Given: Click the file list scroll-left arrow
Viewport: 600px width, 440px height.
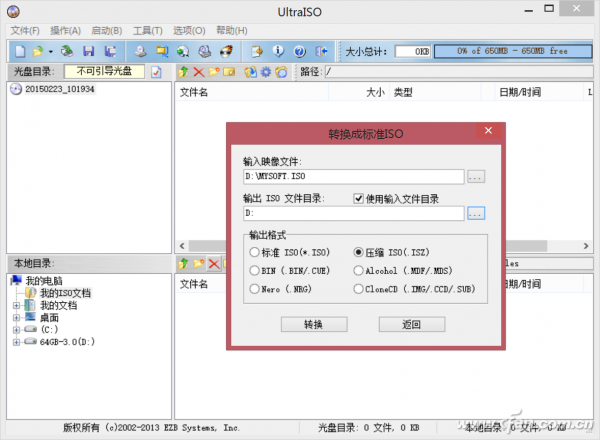Looking at the screenshot, I should pyautogui.click(x=182, y=246).
